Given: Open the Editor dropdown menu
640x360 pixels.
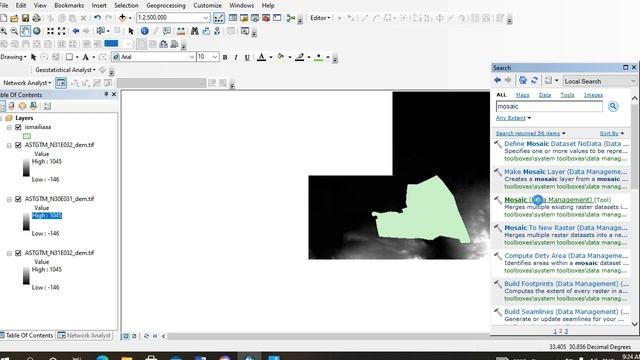Looking at the screenshot, I should pos(320,18).
